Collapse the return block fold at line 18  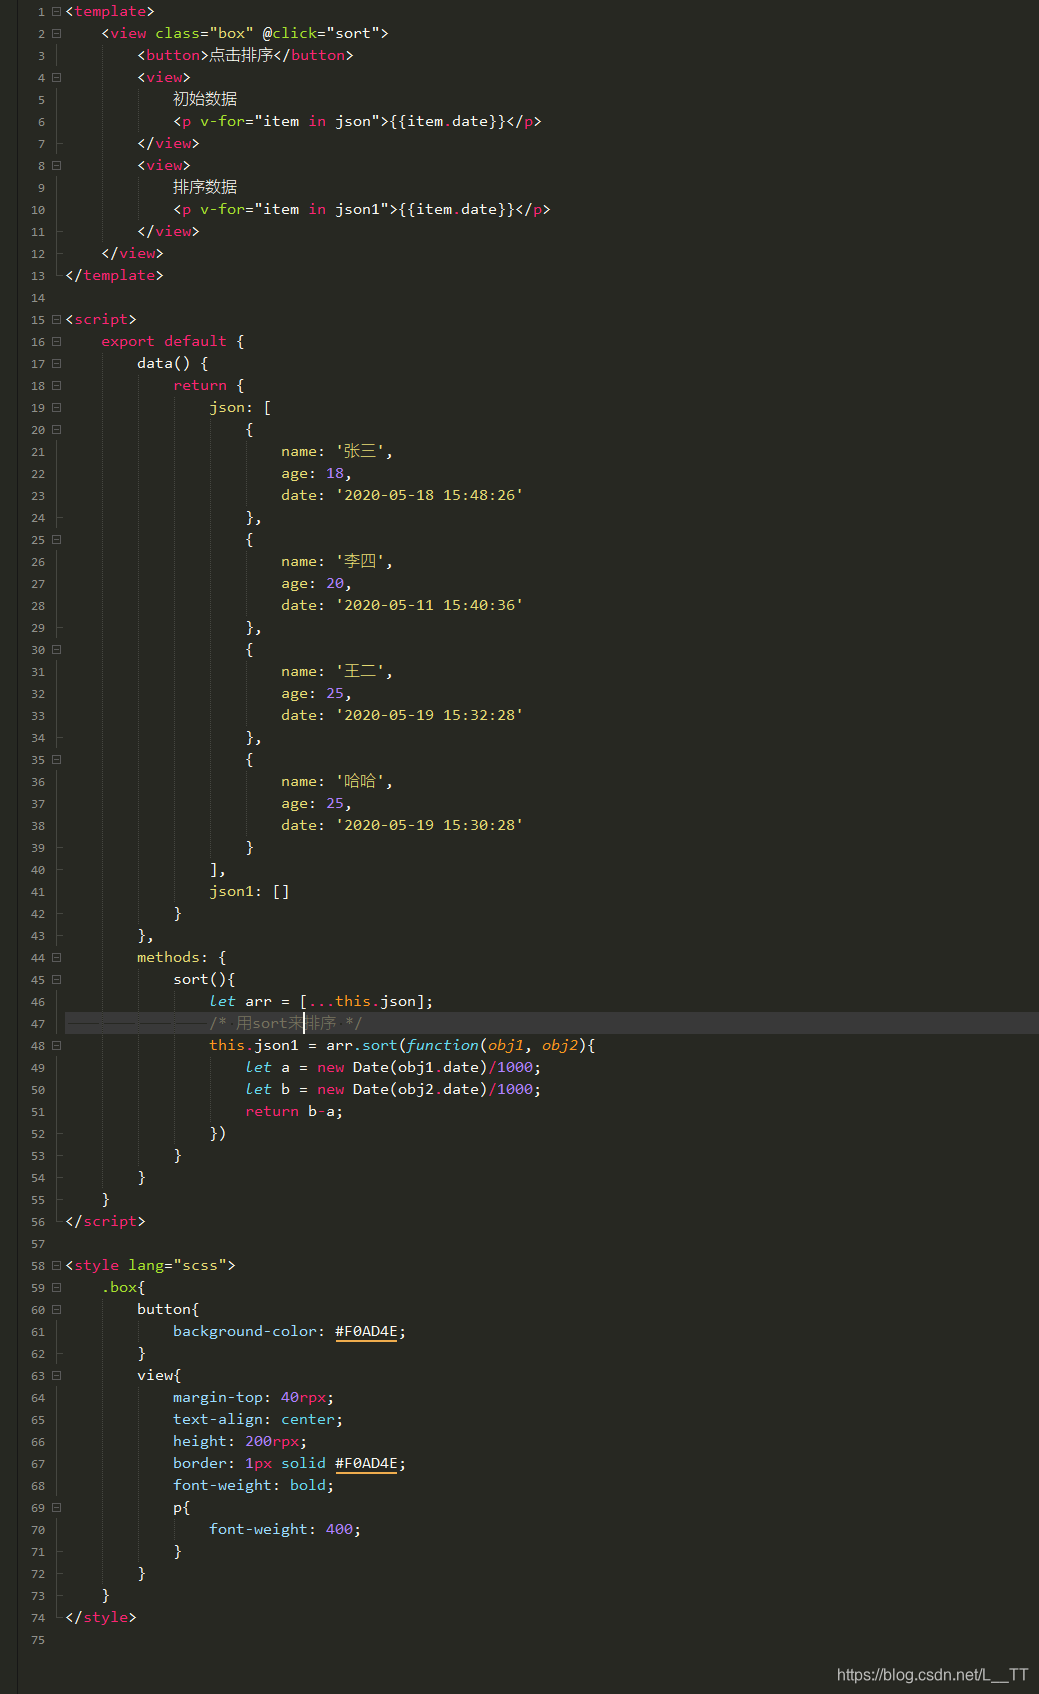(56, 385)
